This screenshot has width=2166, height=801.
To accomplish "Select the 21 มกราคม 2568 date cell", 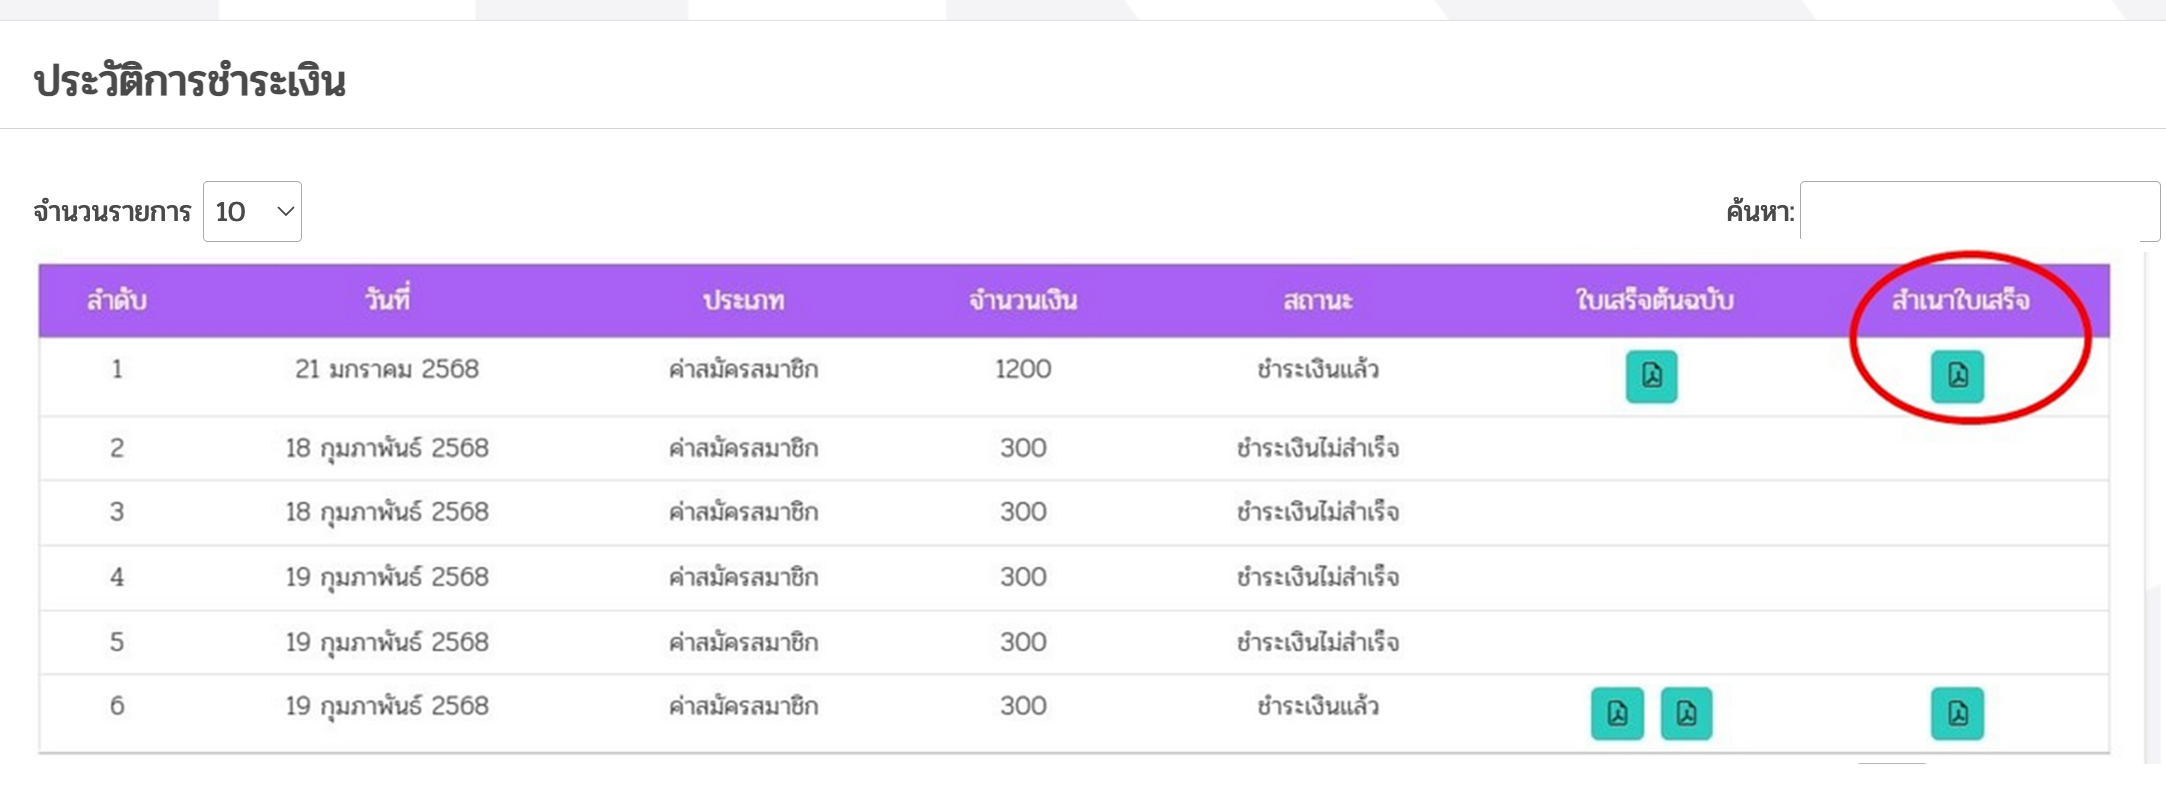I will tap(387, 369).
